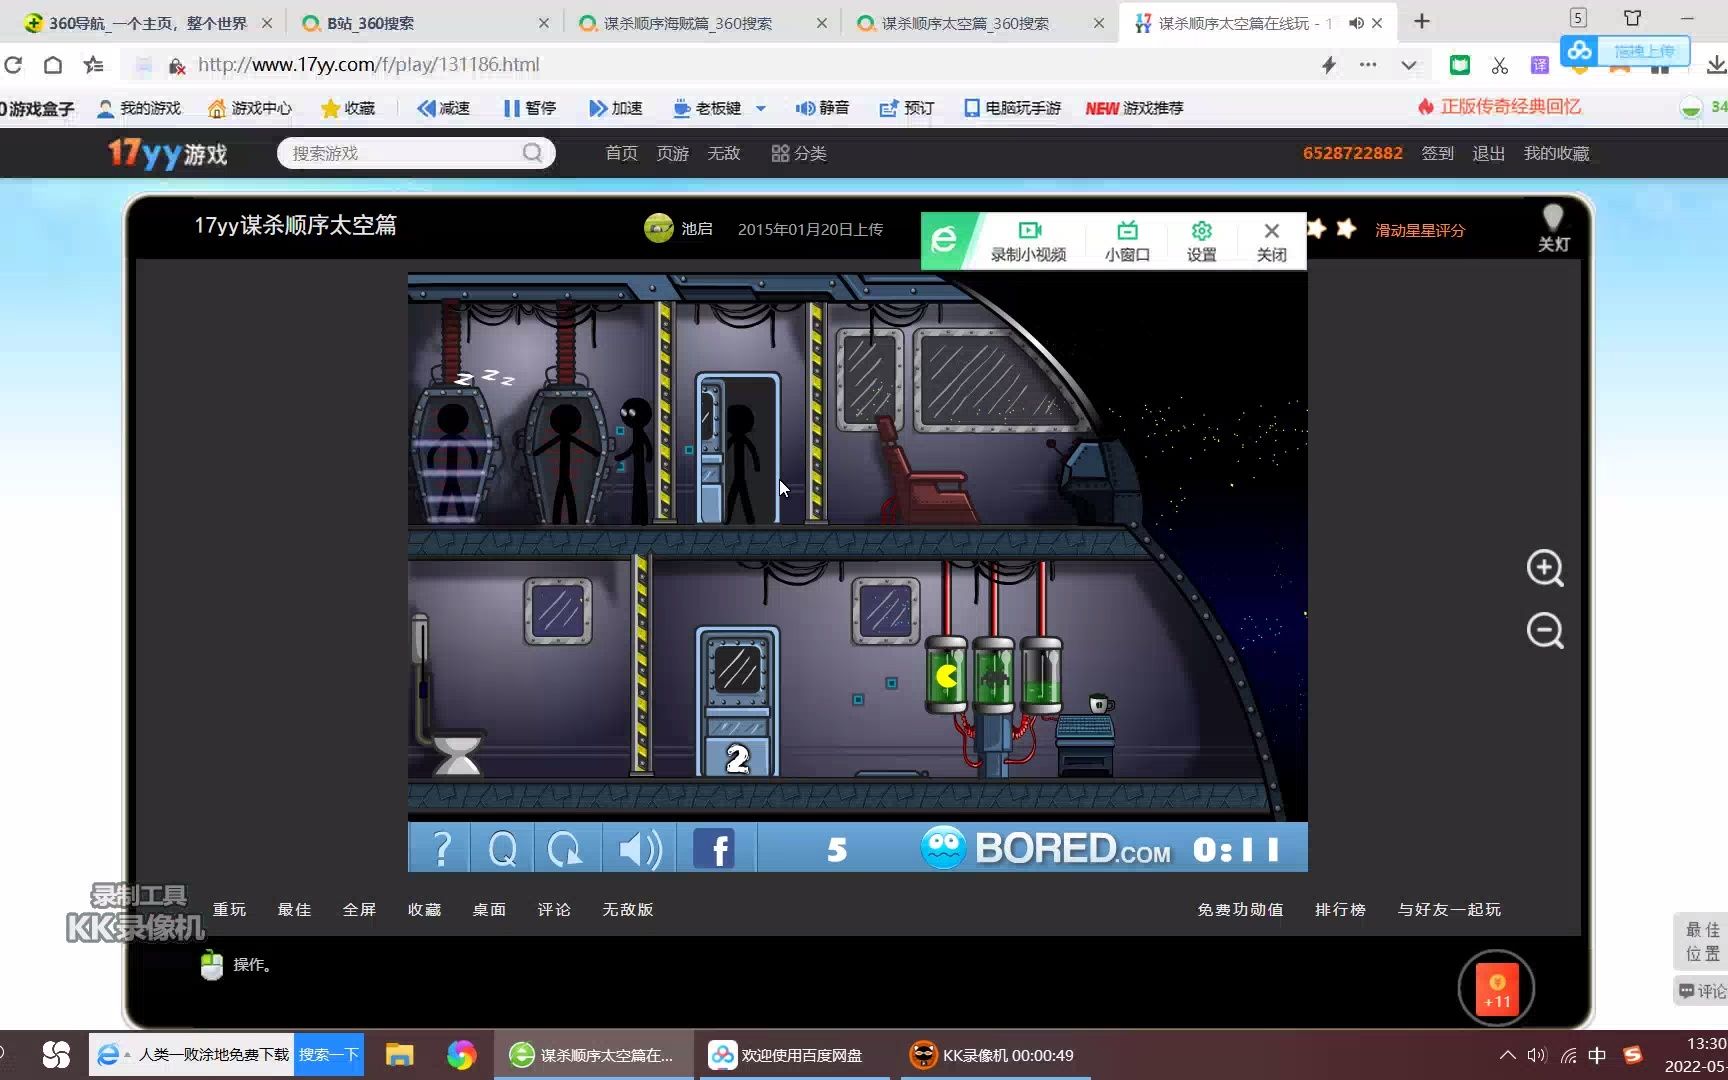Go to 首页 in site navigation
Viewport: 1728px width, 1080px height.
coord(621,153)
